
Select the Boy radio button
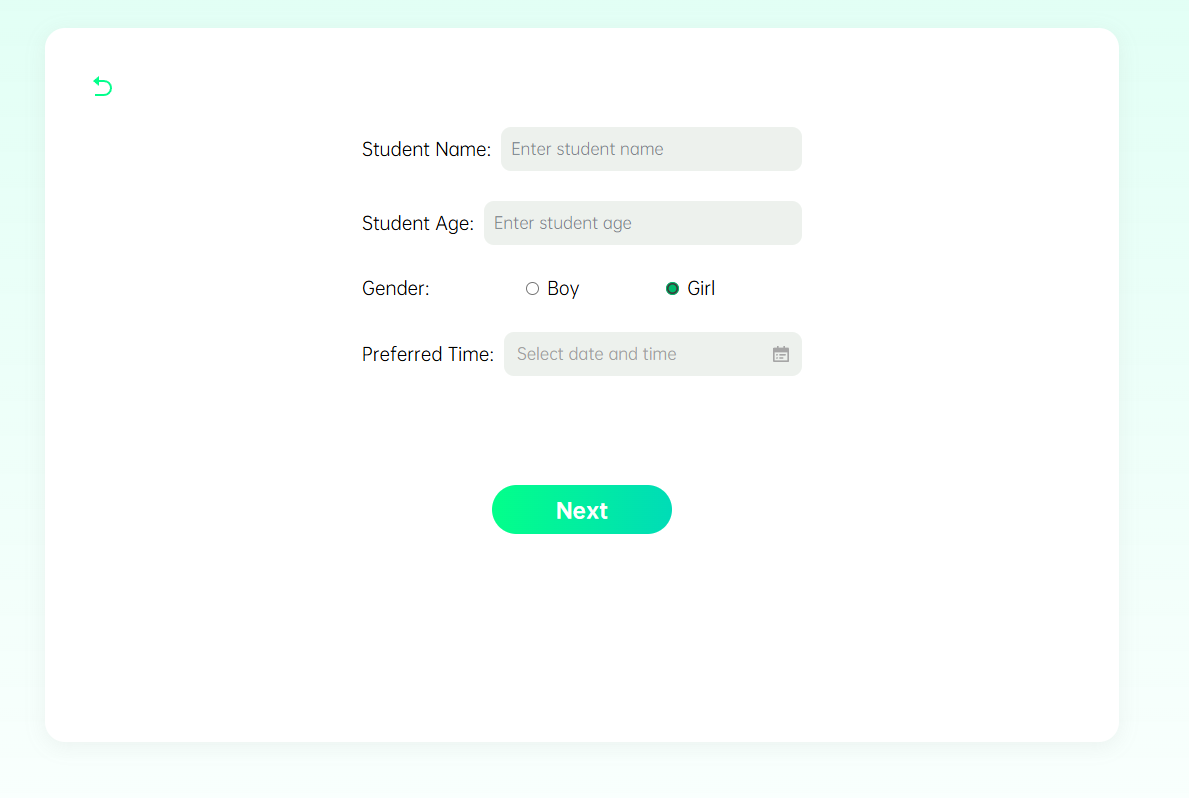click(532, 288)
